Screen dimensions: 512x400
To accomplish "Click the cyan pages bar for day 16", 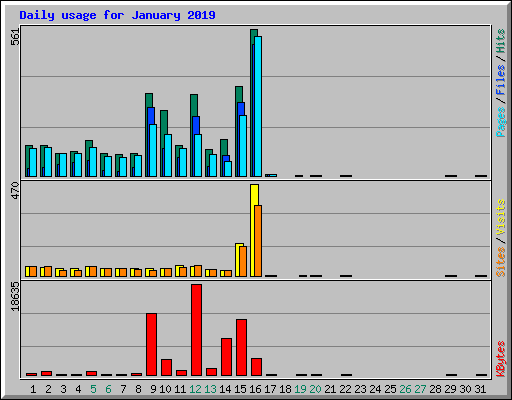I will tap(258, 106).
